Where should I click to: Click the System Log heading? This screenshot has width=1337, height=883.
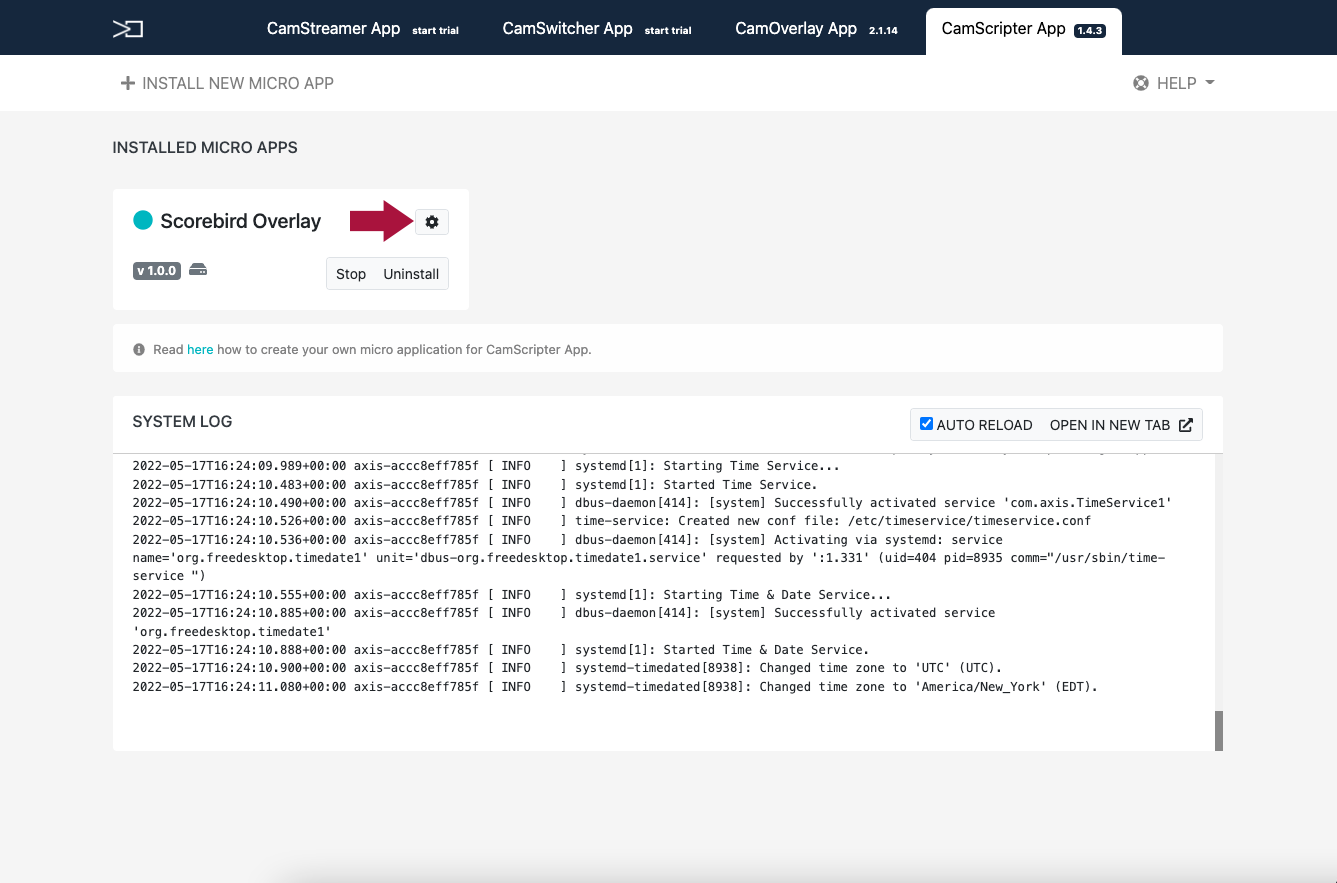click(x=182, y=422)
